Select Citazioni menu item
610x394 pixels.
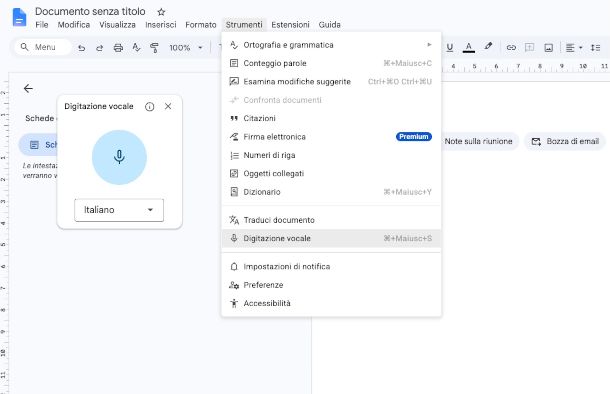(331, 118)
